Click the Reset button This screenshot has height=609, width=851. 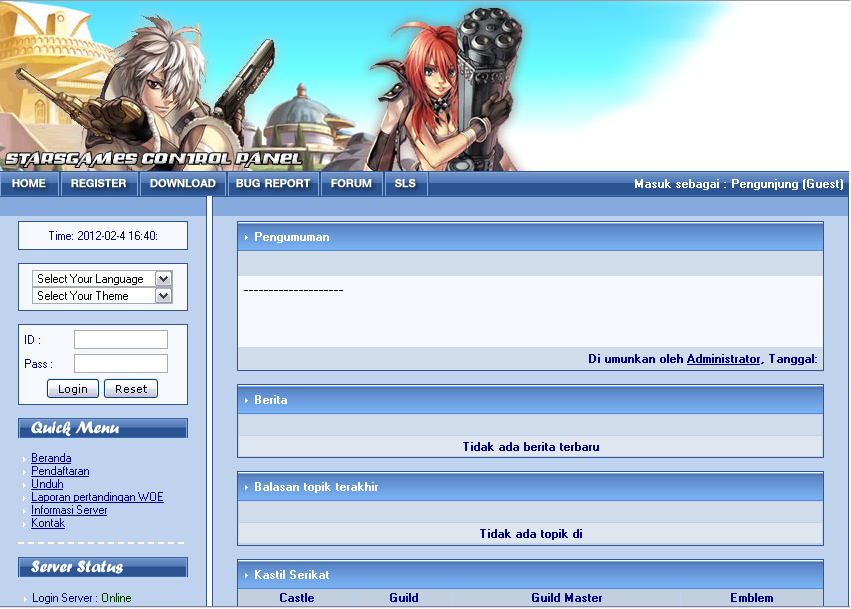tap(131, 389)
